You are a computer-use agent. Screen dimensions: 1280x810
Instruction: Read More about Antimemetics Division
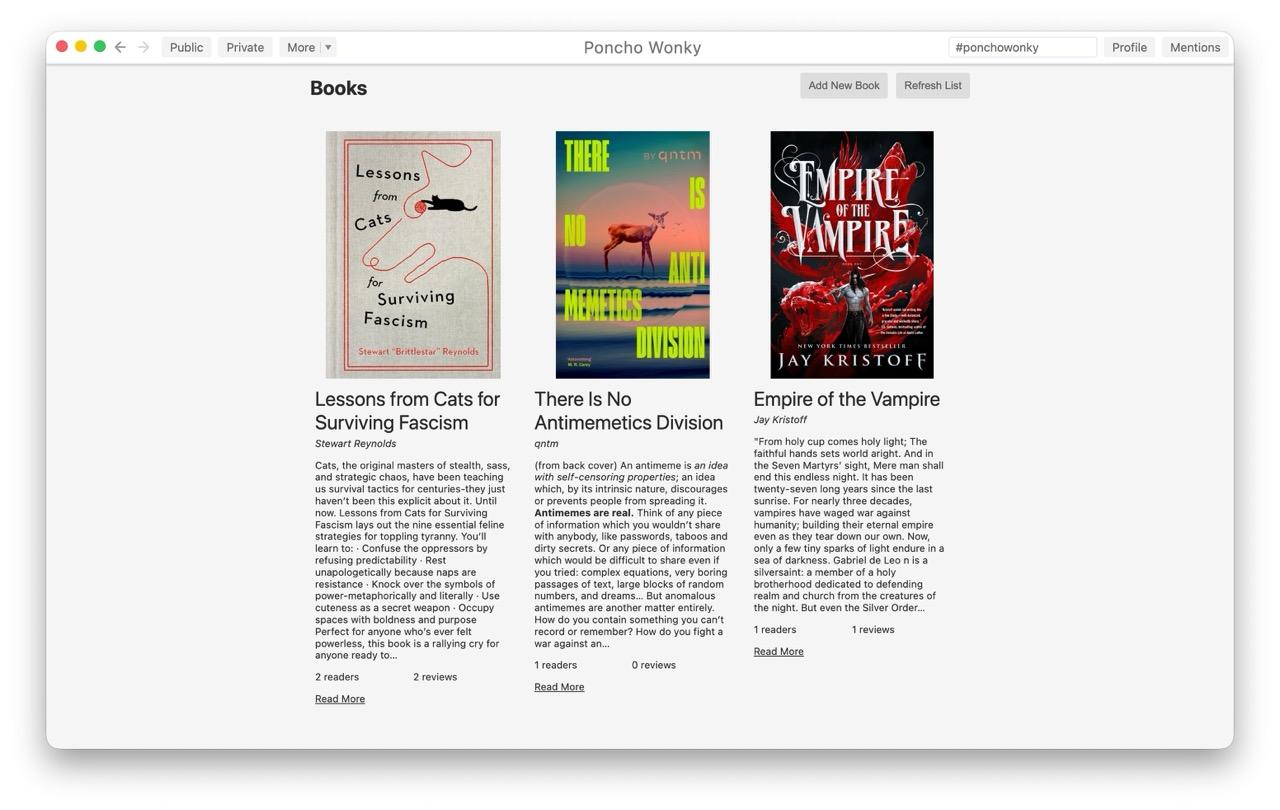tap(559, 687)
